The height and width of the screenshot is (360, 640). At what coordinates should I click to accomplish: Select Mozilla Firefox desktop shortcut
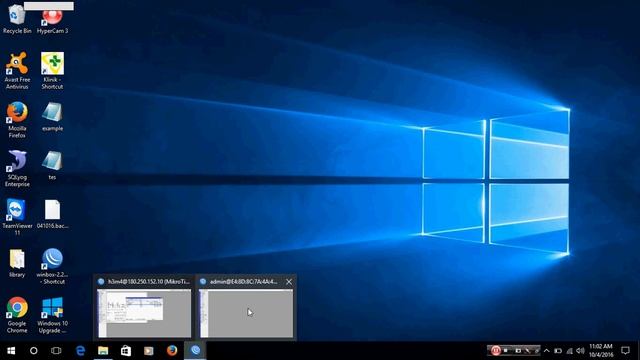[x=17, y=120]
